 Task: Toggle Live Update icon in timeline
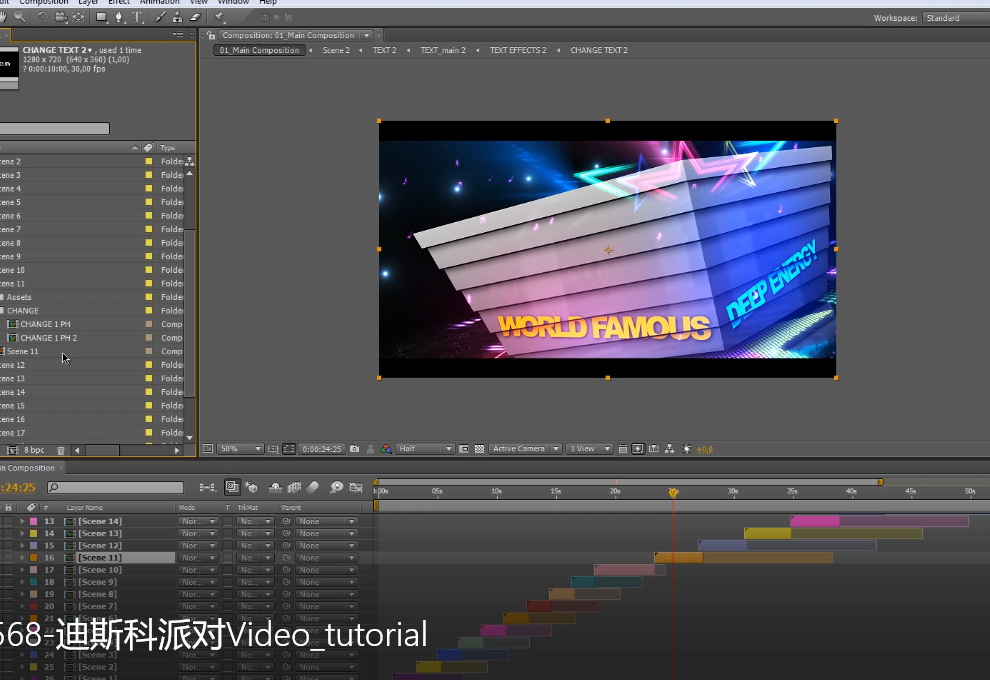[232, 487]
